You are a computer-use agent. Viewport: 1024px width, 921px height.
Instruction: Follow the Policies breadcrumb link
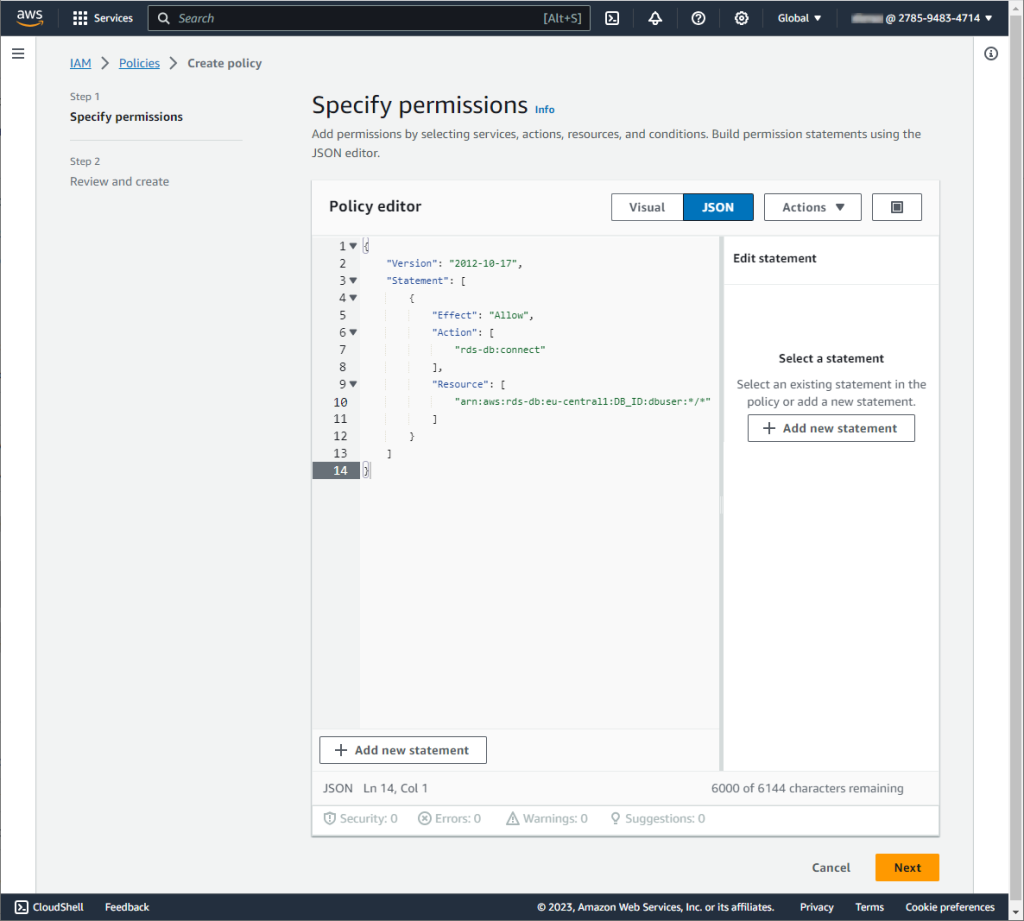[x=139, y=63]
